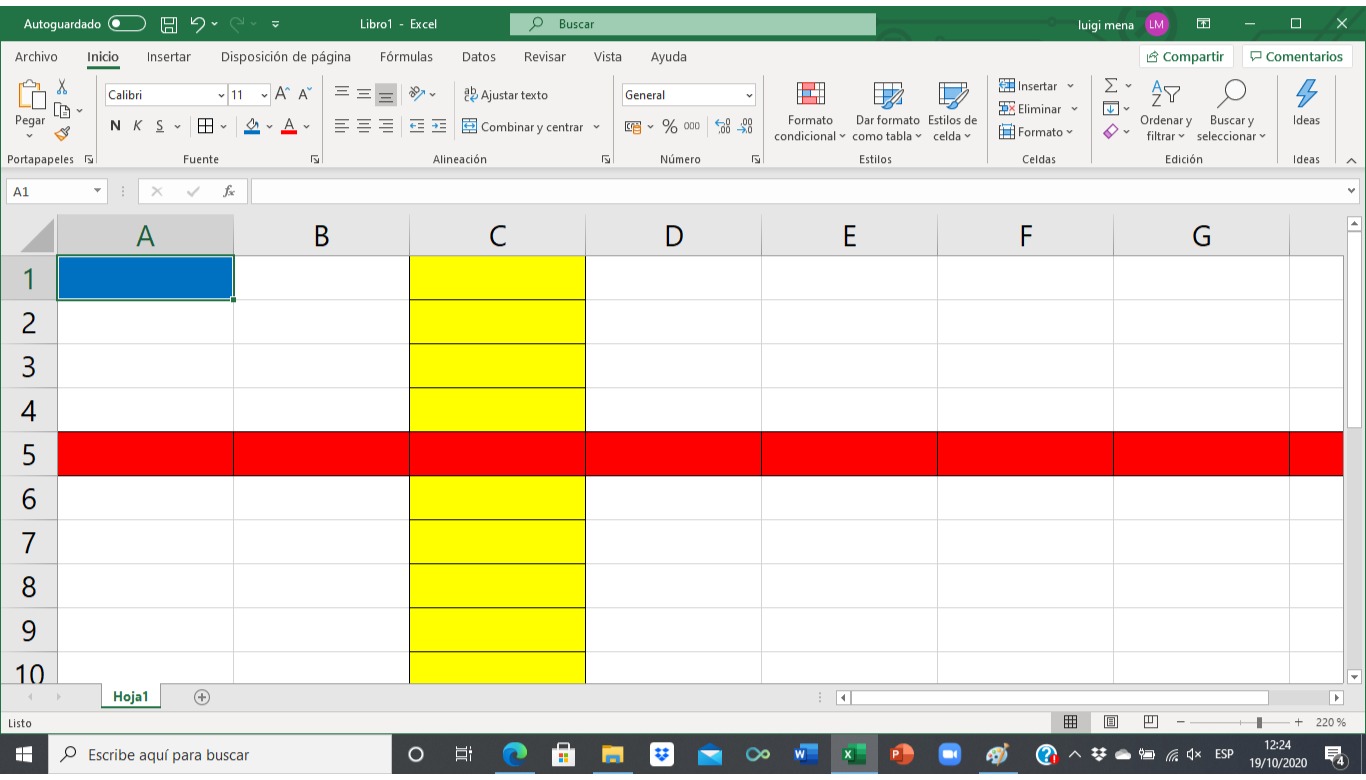Switch to the Fórmulas ribbon tab
This screenshot has height=780, width=1366.
point(406,57)
